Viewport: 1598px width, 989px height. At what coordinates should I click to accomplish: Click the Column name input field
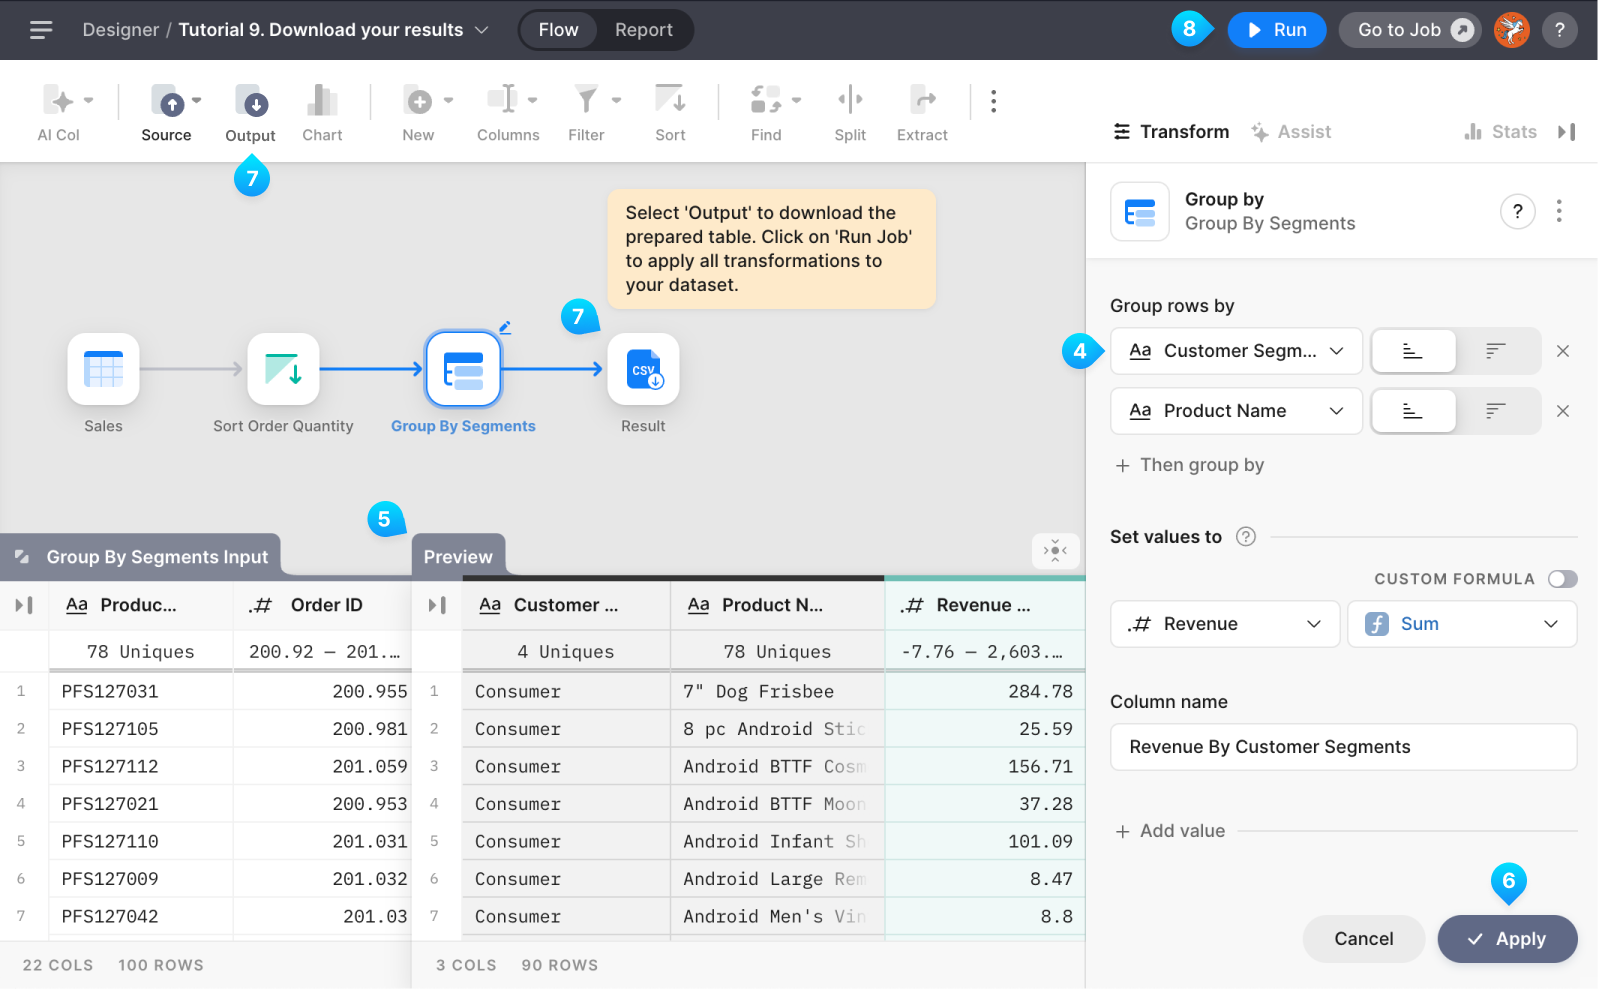point(1343,747)
